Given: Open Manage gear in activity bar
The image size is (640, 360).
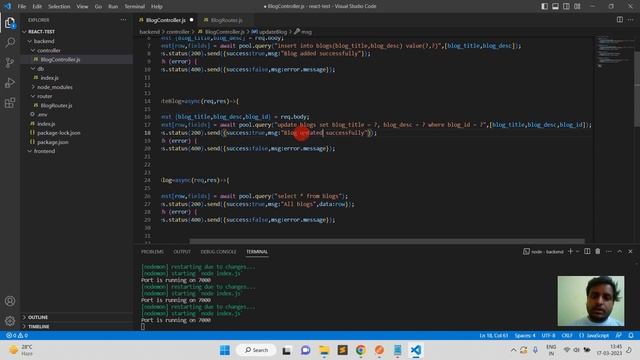Looking at the screenshot, I should [x=10, y=321].
